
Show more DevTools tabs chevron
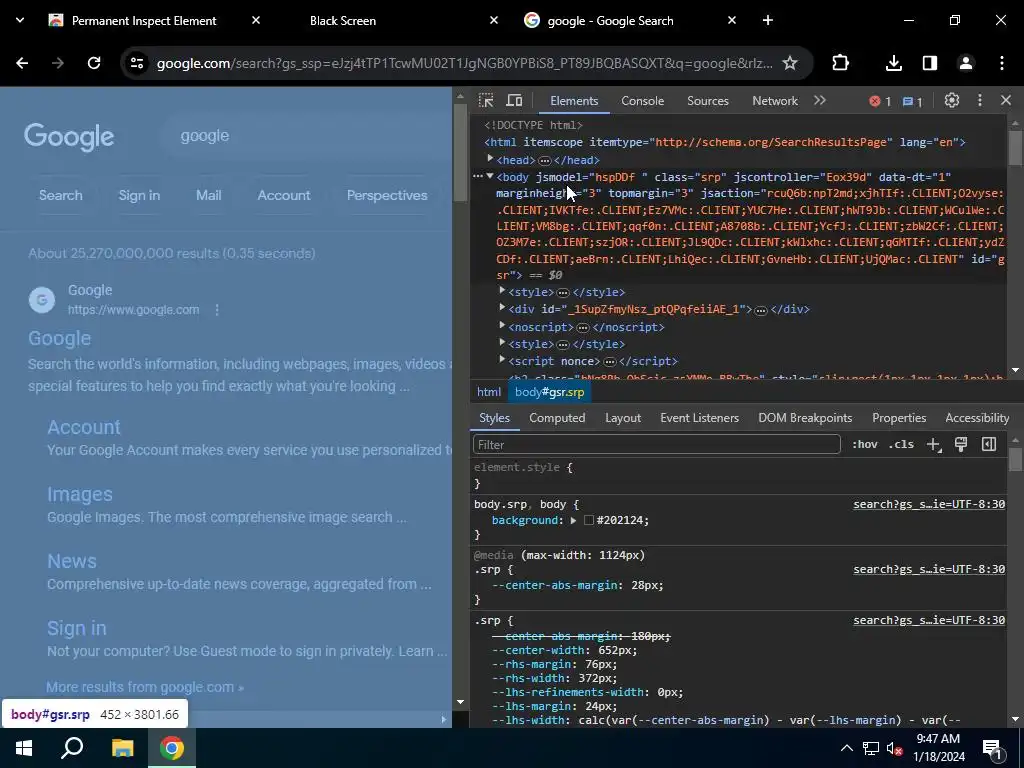[x=820, y=101]
